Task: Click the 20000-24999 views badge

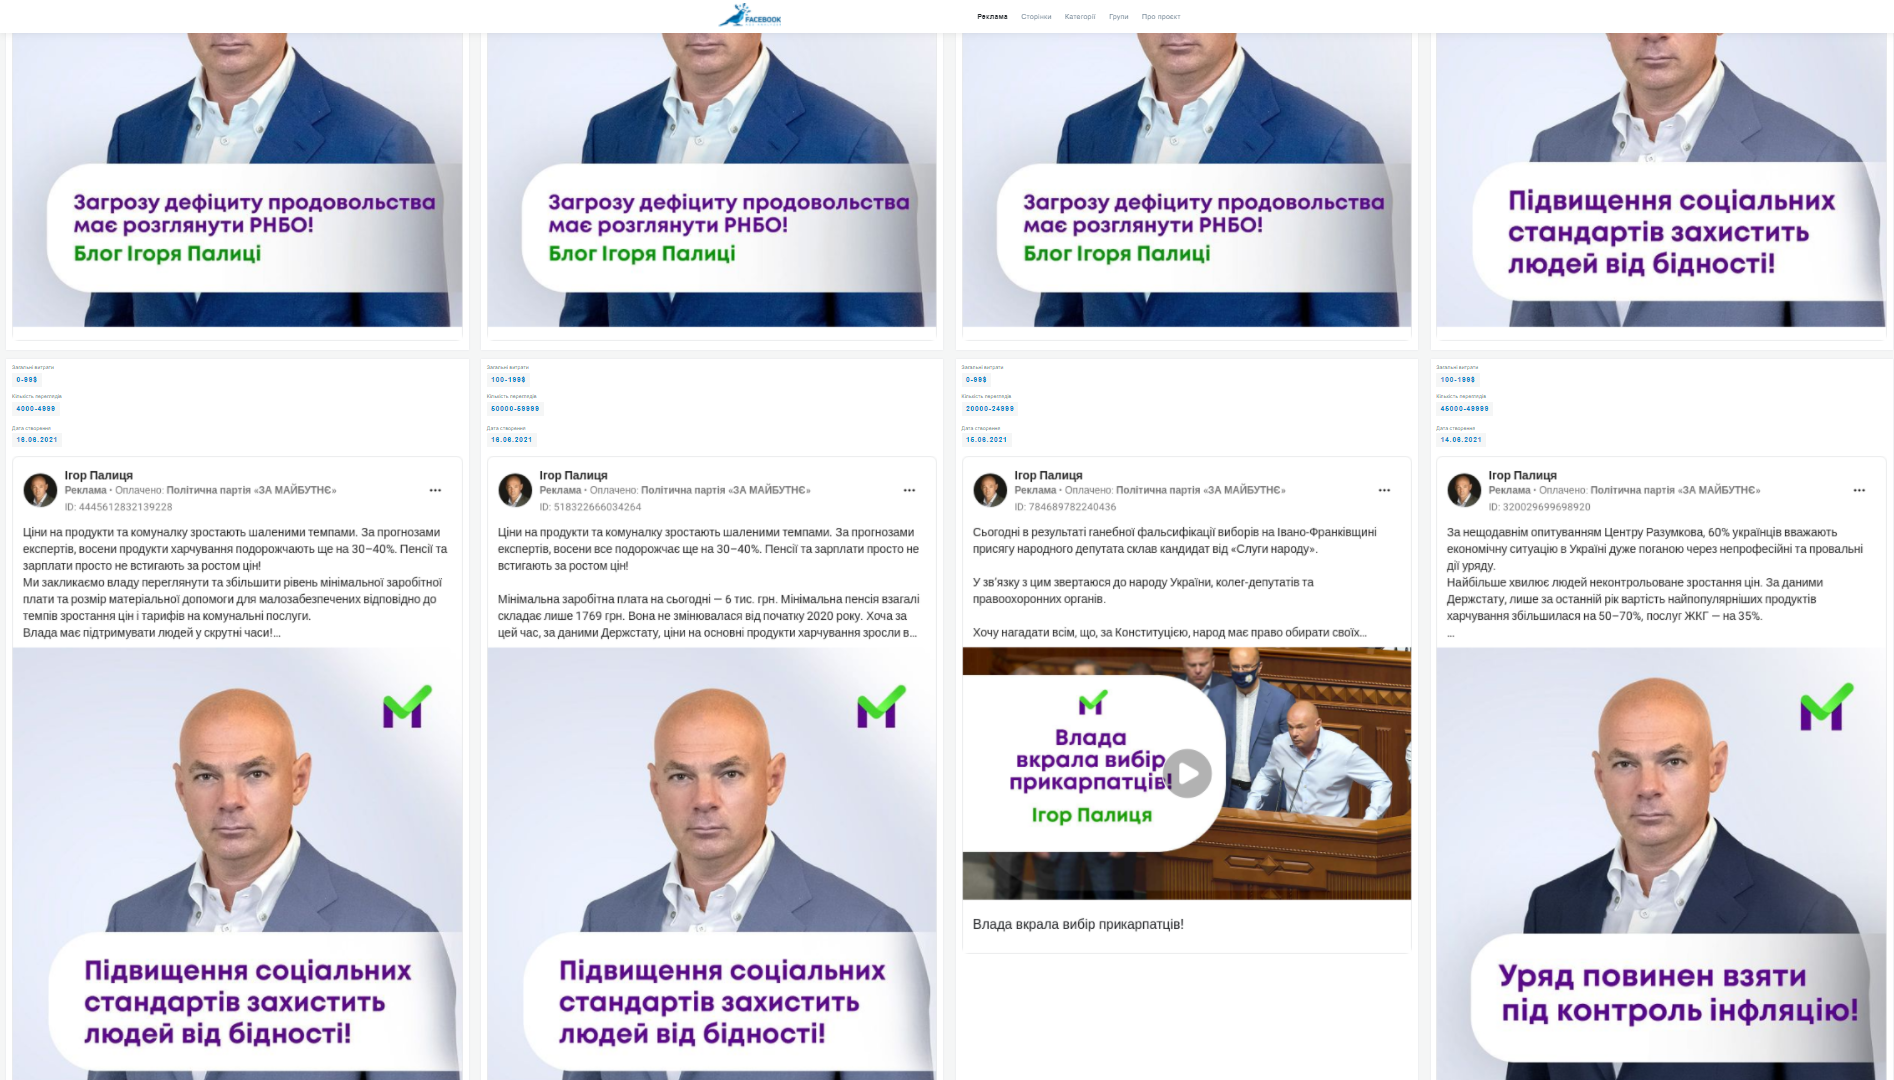Action: tap(990, 409)
